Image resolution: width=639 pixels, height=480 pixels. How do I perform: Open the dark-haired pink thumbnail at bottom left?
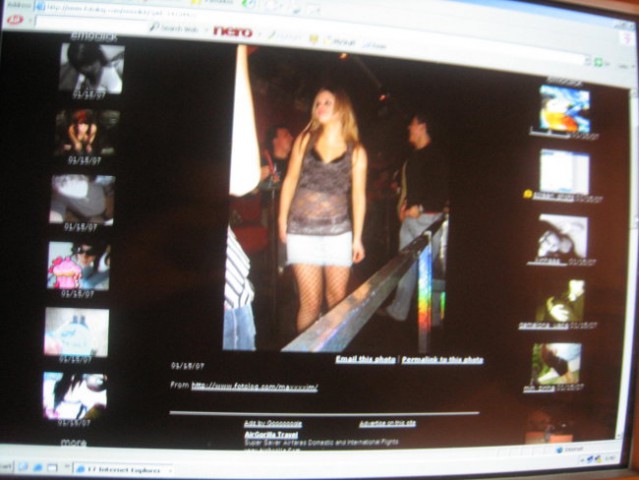coord(75,395)
